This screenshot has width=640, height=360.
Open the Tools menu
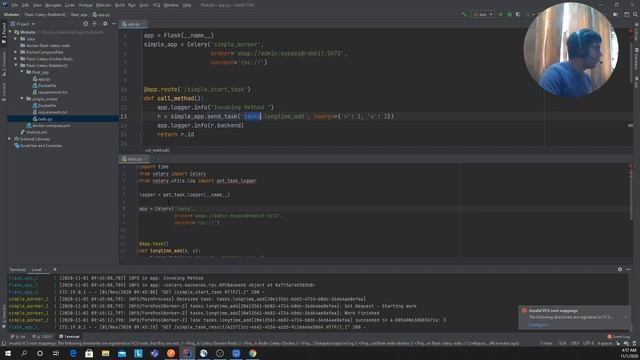tap(144, 5)
